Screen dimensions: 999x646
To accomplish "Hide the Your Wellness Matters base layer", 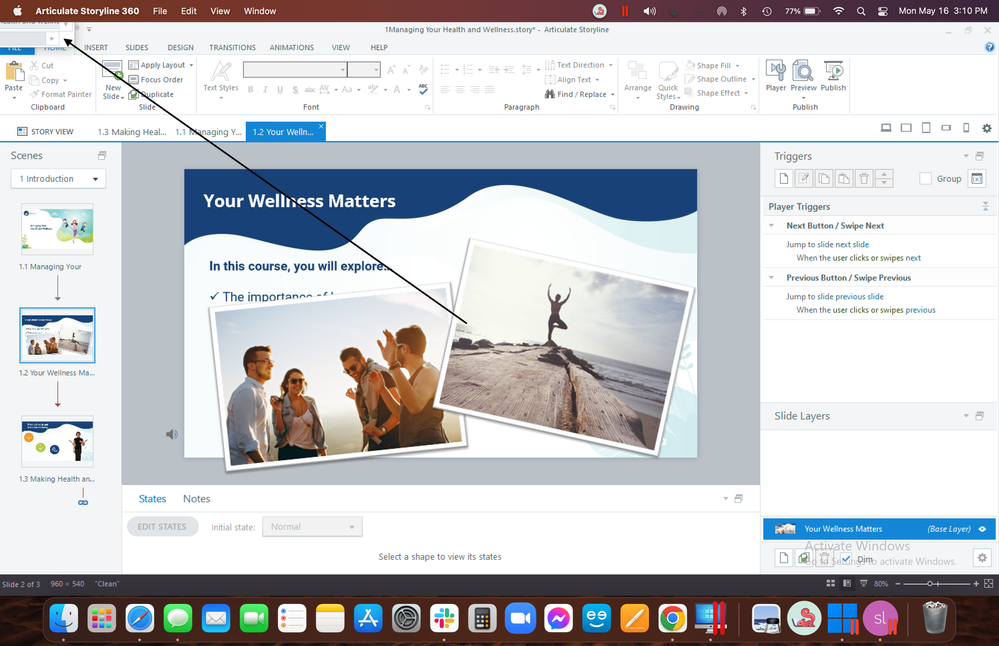I will pos(982,529).
